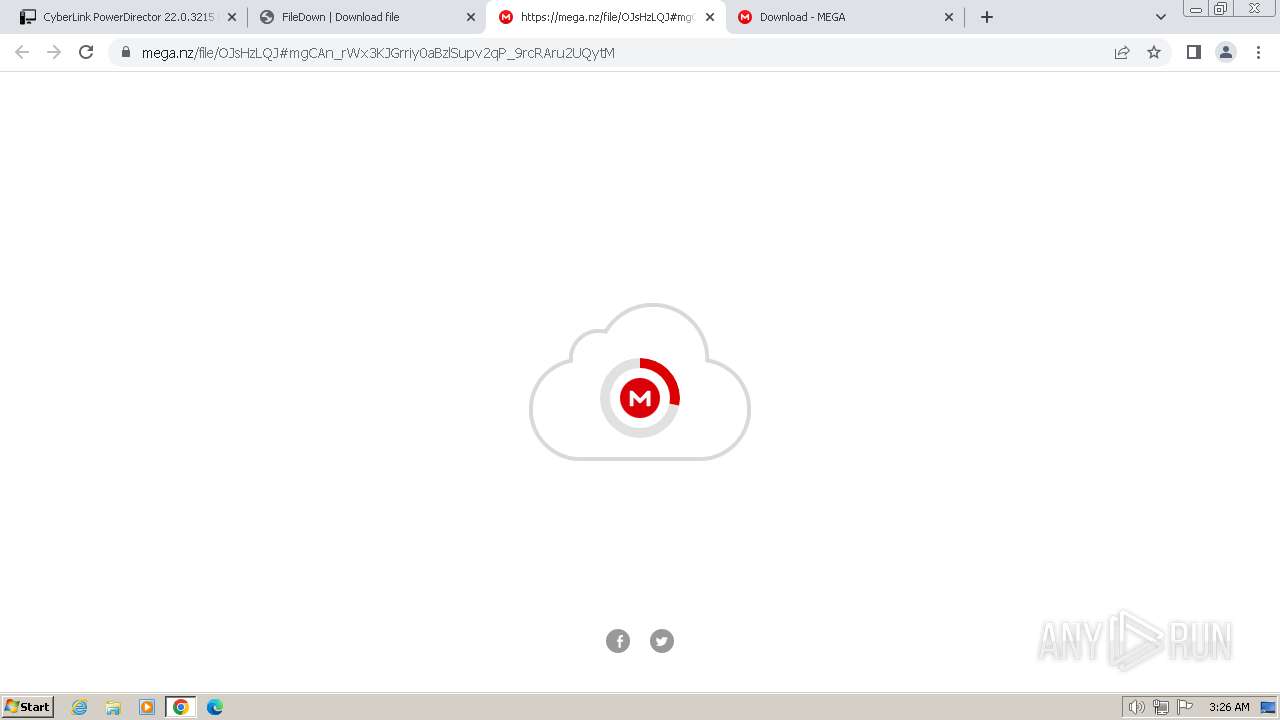
Task: Go back to the previous page
Action: pyautogui.click(x=22, y=52)
